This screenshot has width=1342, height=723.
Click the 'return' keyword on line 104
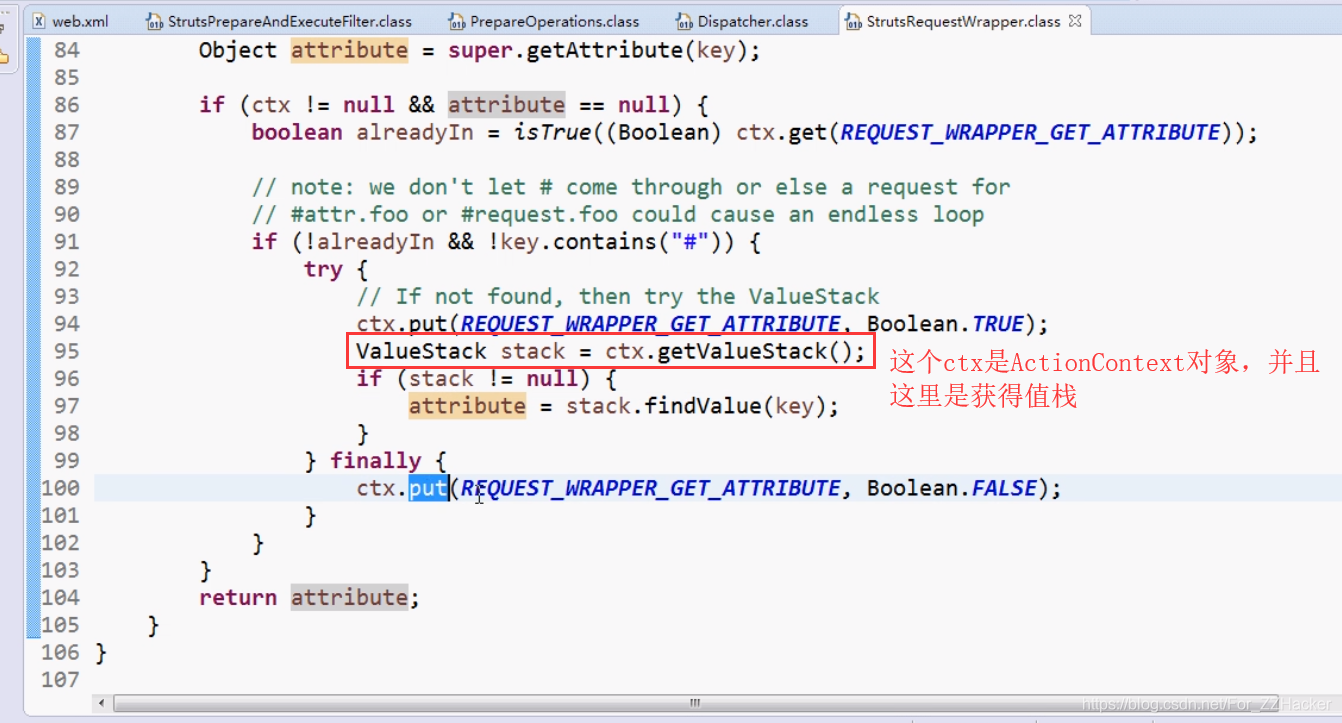pos(238,597)
